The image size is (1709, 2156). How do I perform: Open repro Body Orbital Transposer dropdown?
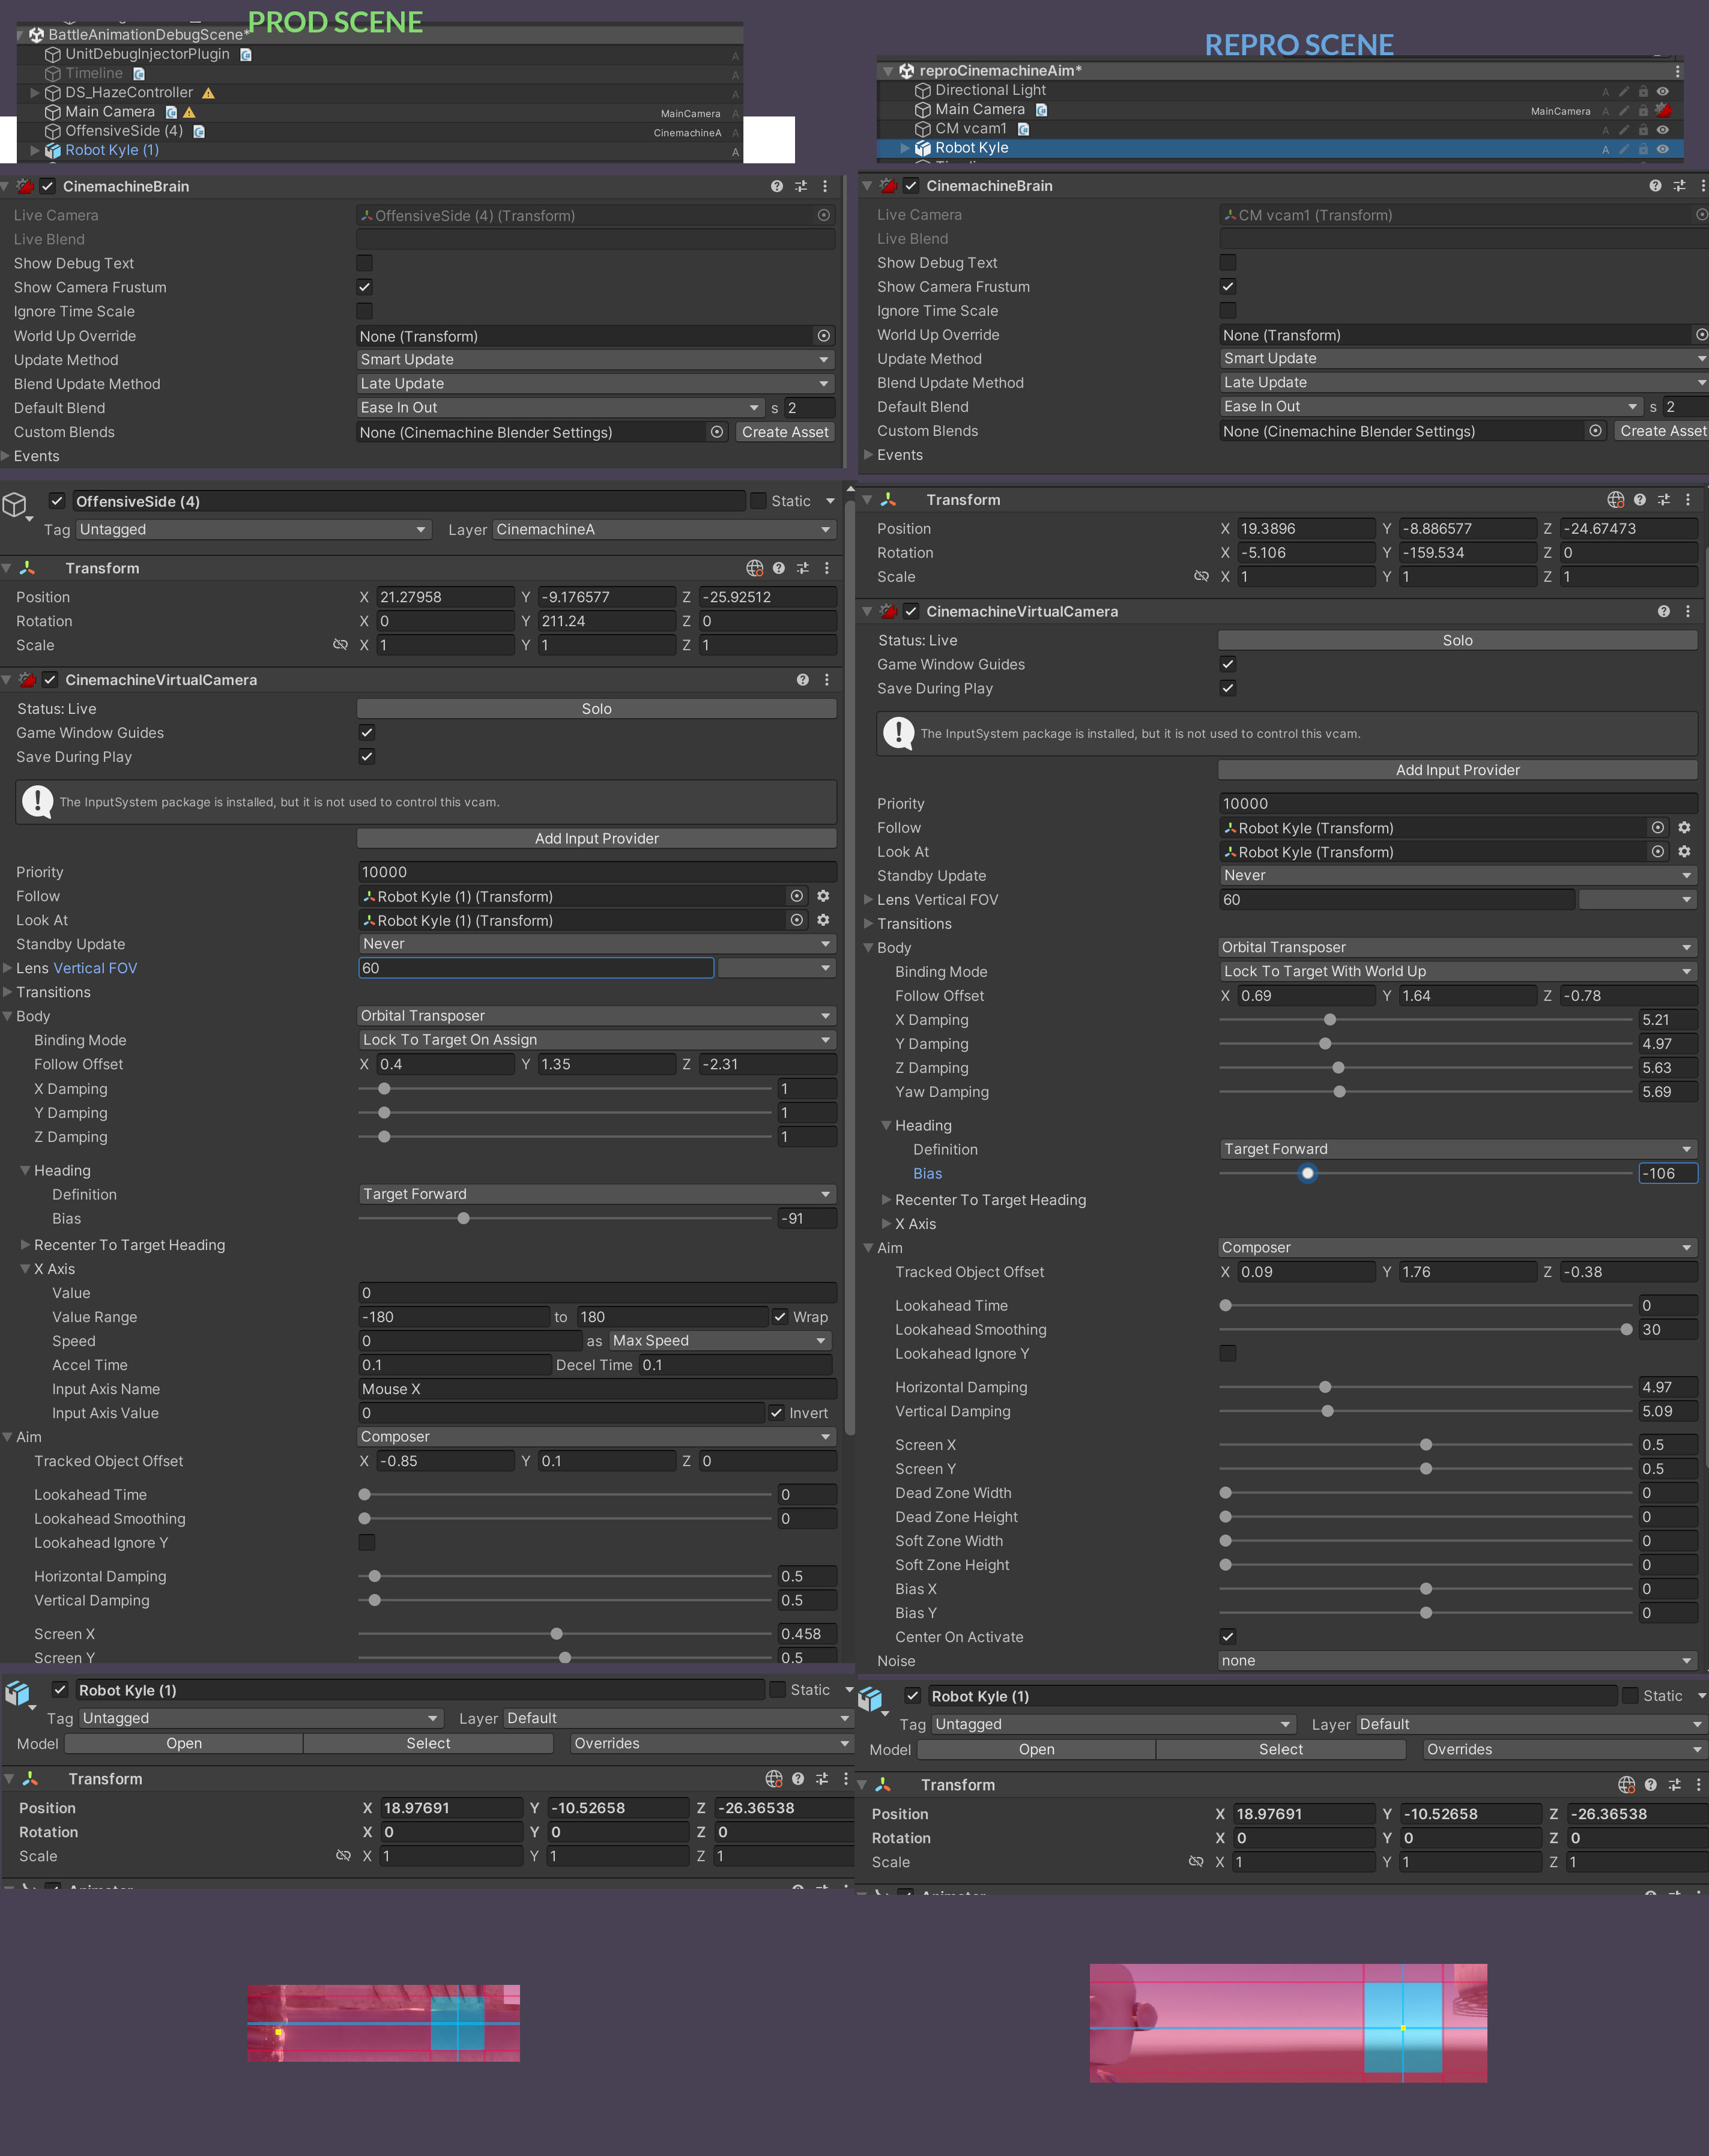(1458, 947)
